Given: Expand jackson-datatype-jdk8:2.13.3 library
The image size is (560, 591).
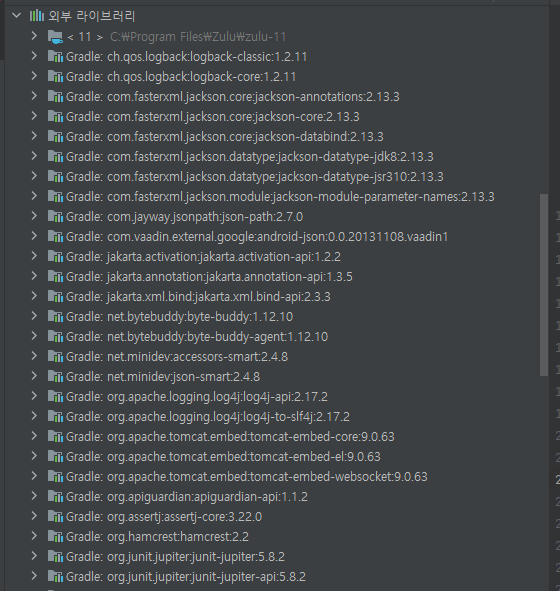Looking at the screenshot, I should coord(34,156).
